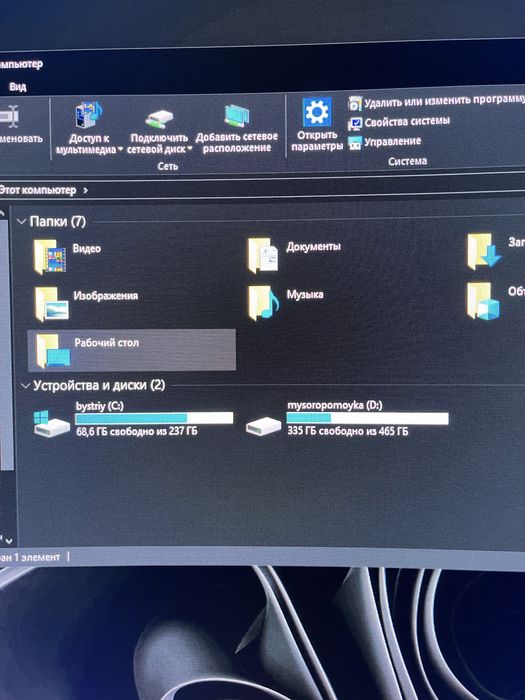
Task: Select the Видео folder icon
Action: [50, 256]
